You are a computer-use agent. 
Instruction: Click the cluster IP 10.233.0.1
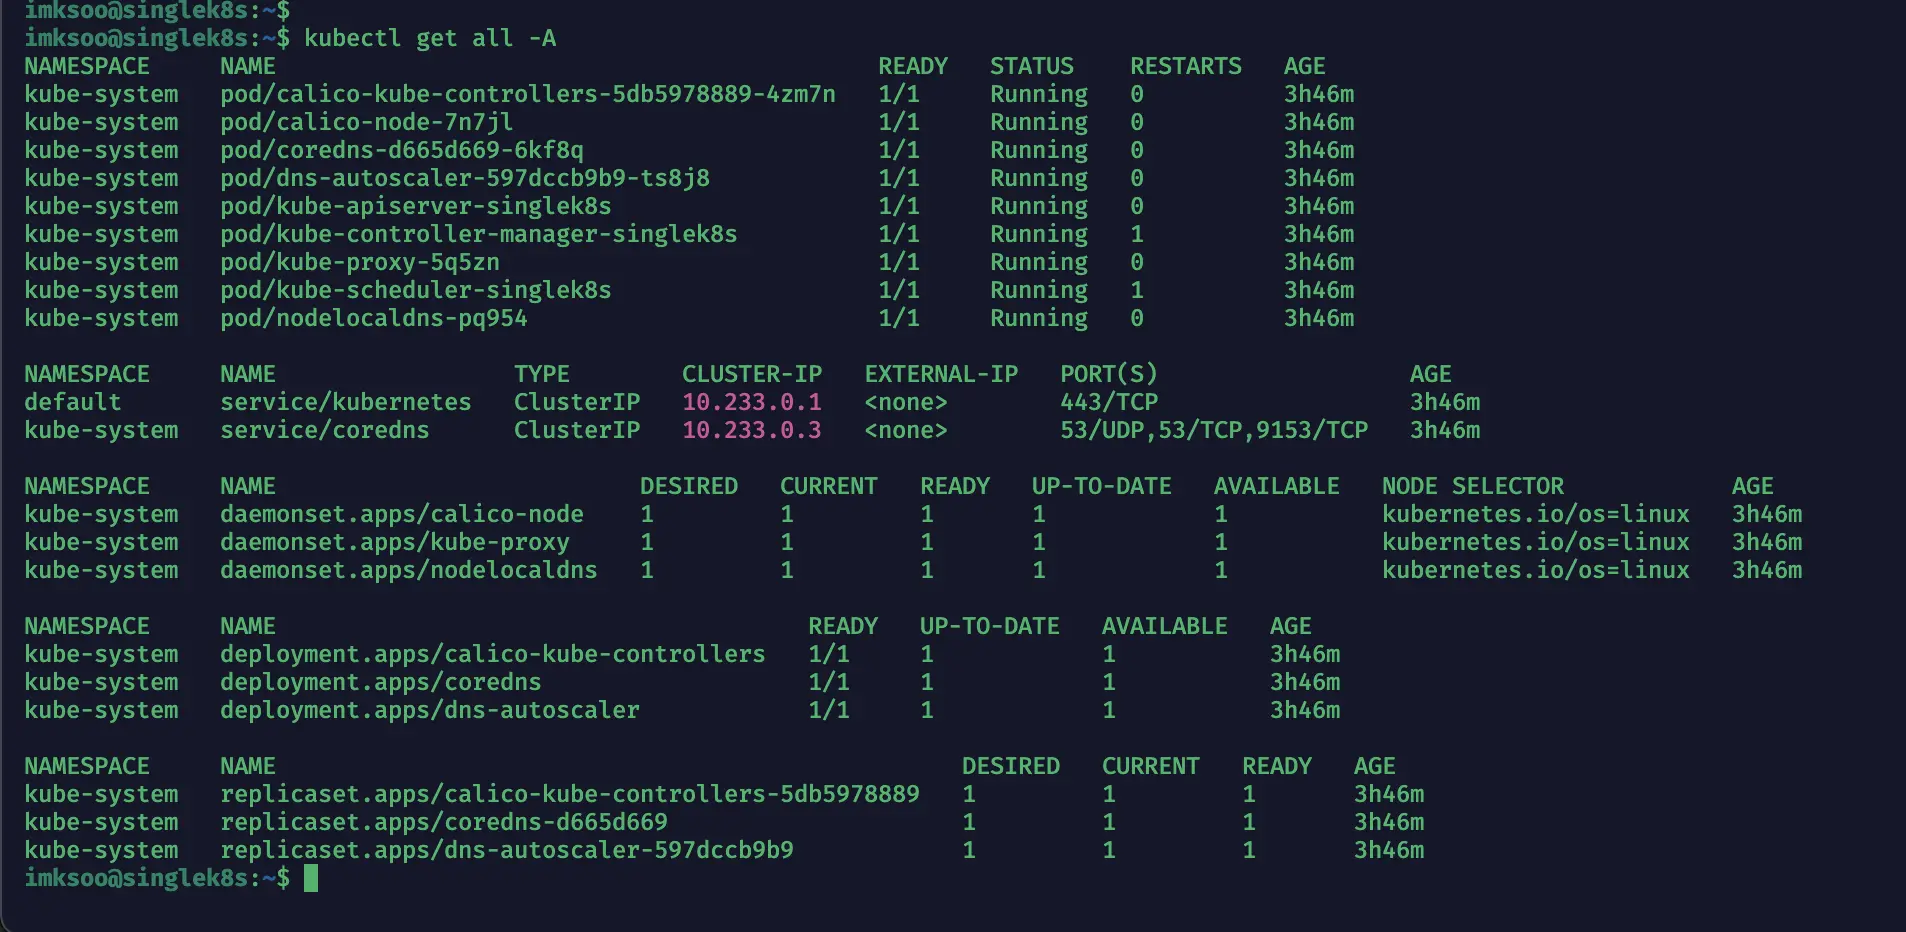click(x=751, y=402)
